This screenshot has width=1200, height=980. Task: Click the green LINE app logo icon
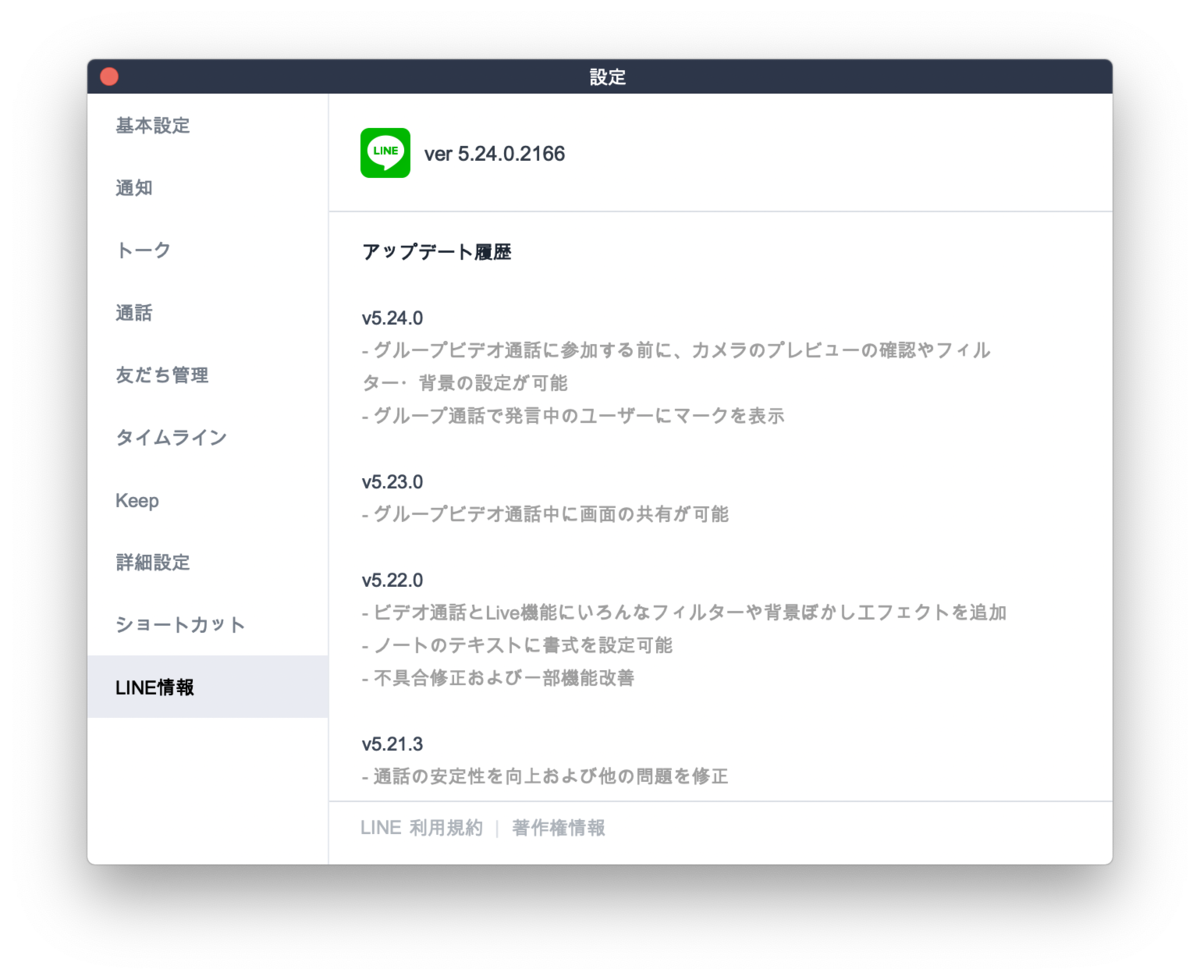(385, 153)
